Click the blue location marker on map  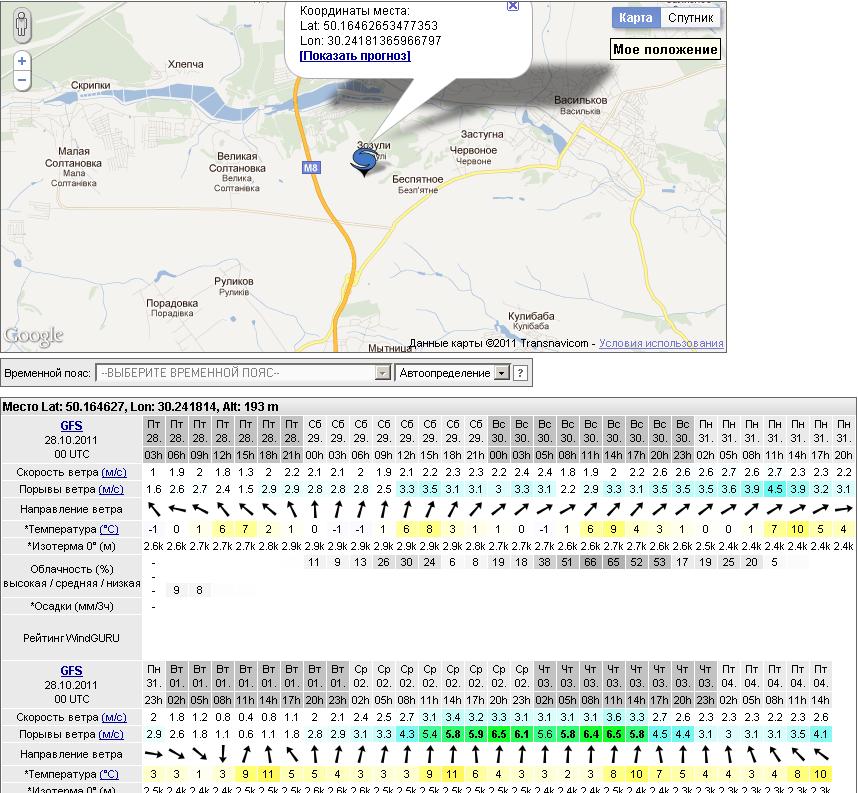363,161
